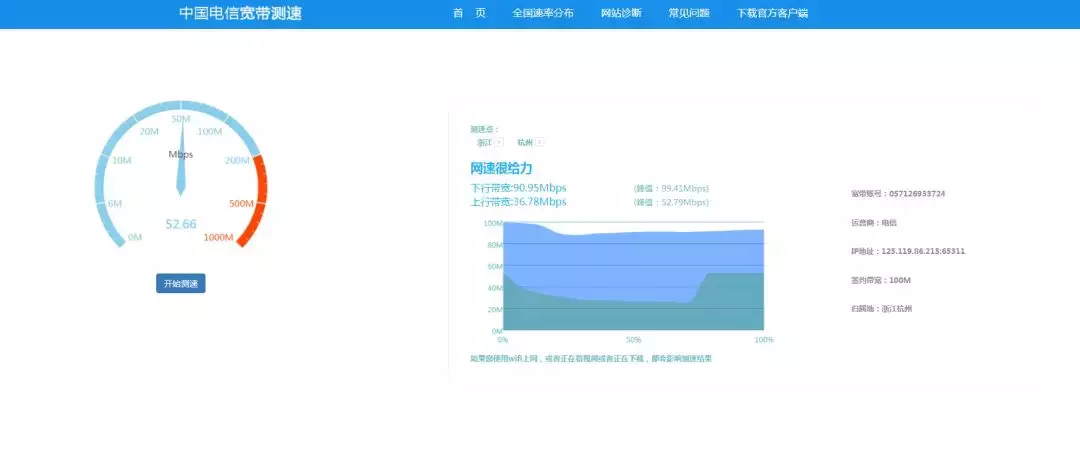The height and width of the screenshot is (458, 1080).
Task: Click the 运营商：电信 entry
Action: tap(874, 222)
